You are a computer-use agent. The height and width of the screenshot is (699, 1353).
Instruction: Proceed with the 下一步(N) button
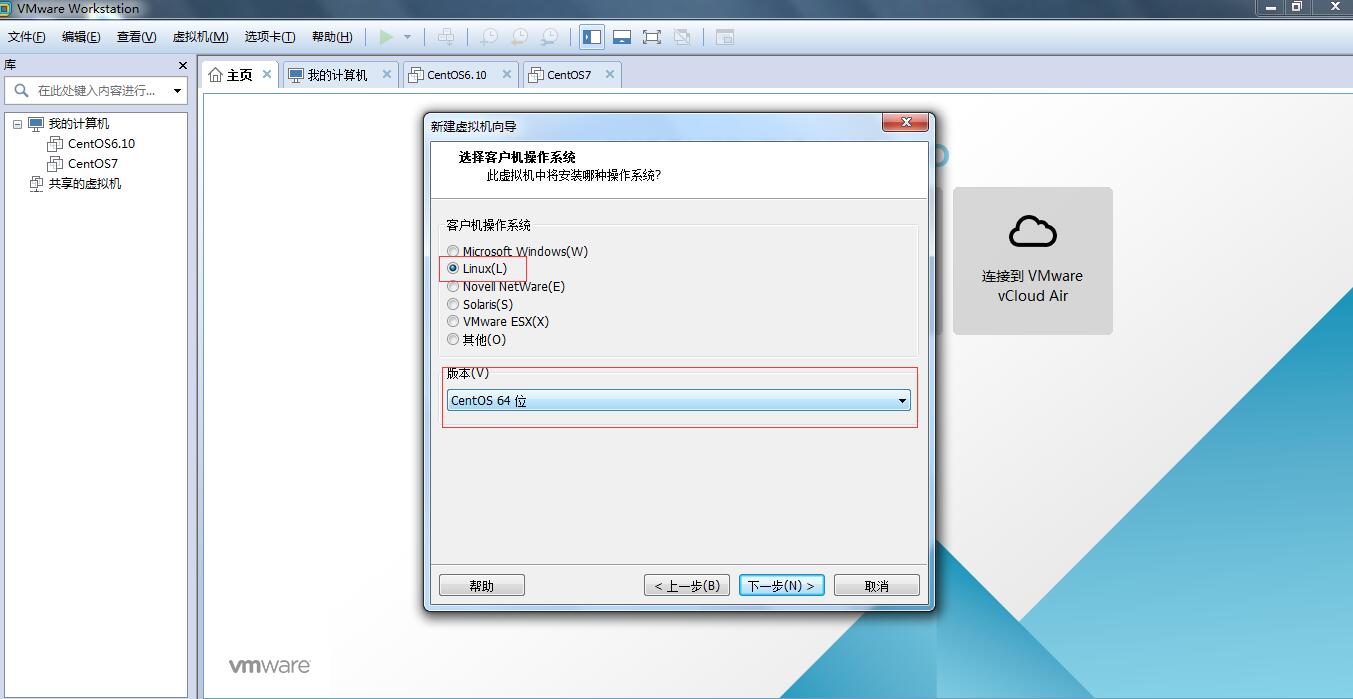(x=782, y=586)
